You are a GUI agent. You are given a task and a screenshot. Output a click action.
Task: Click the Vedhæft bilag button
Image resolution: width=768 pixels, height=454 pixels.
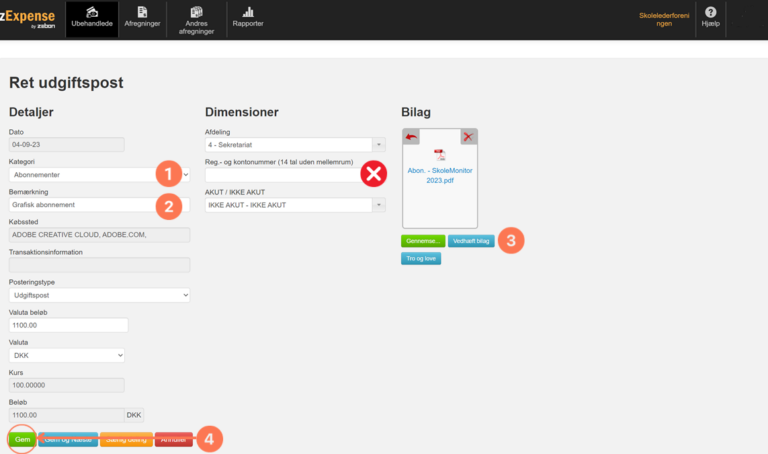[470, 241]
